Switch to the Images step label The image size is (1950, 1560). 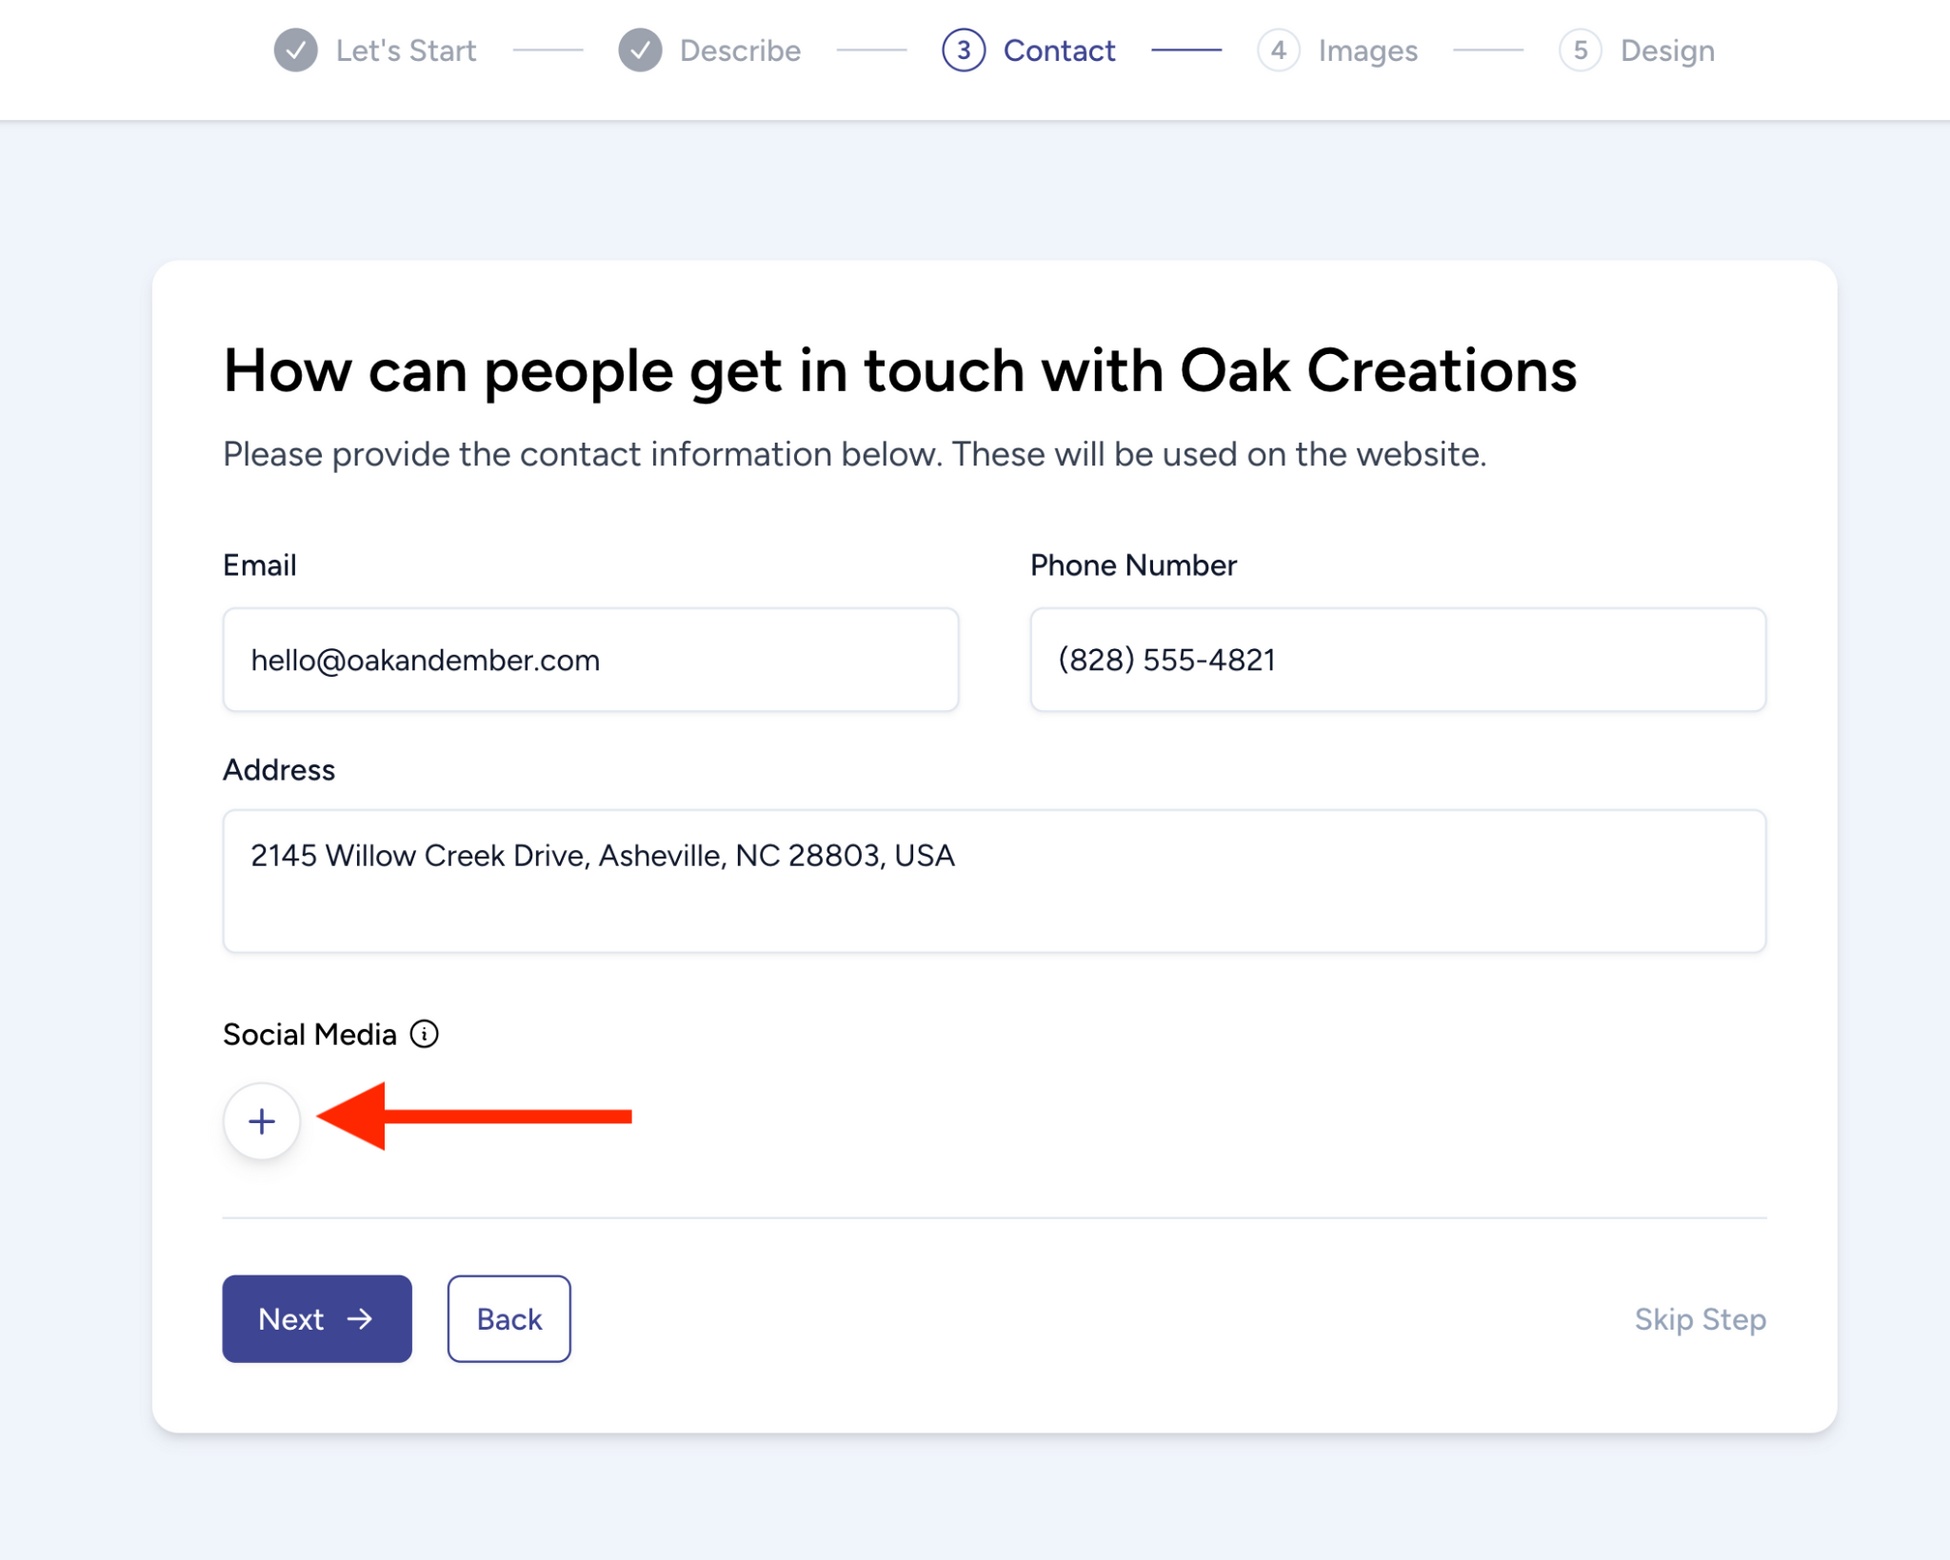pyautogui.click(x=1366, y=50)
